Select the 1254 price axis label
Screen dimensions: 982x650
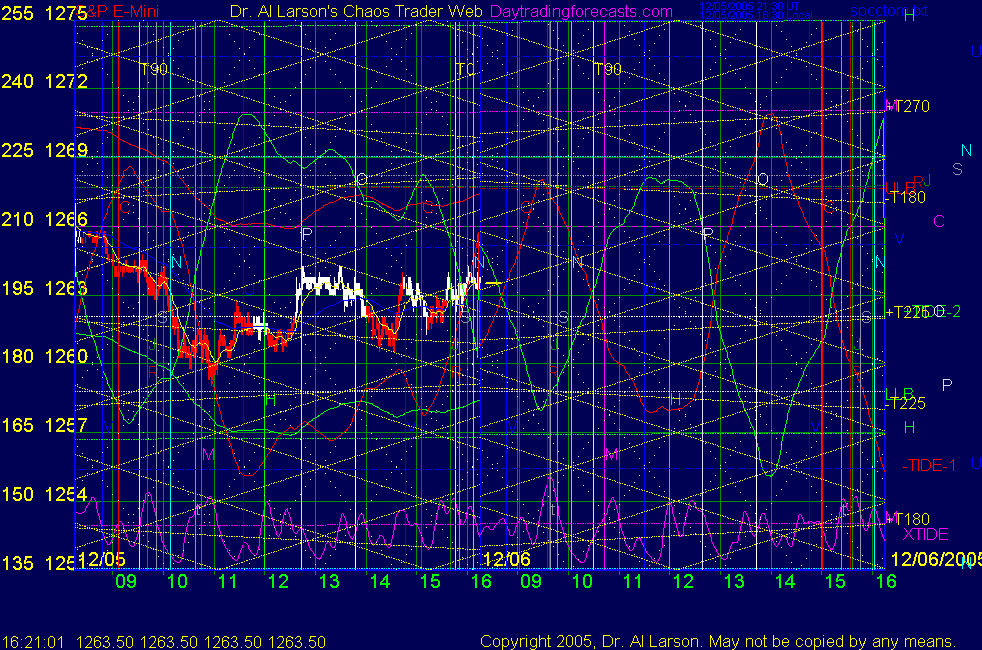[x=66, y=494]
